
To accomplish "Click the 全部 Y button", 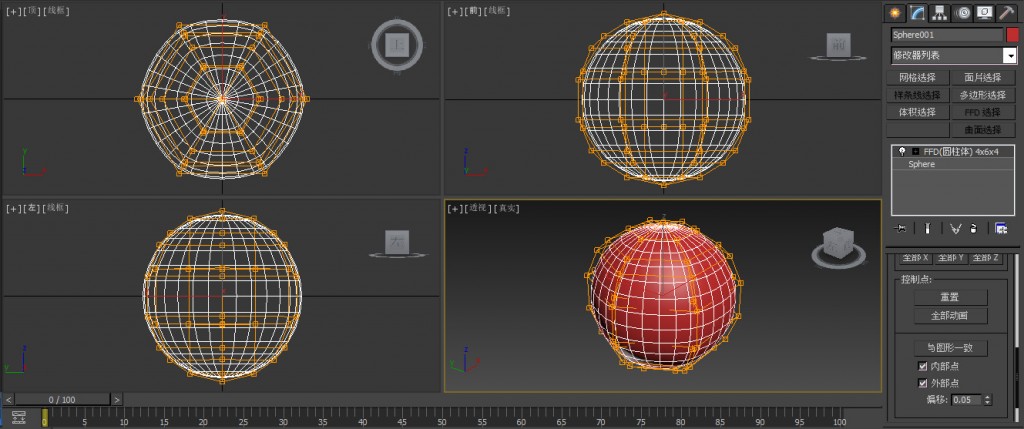I will point(950,257).
